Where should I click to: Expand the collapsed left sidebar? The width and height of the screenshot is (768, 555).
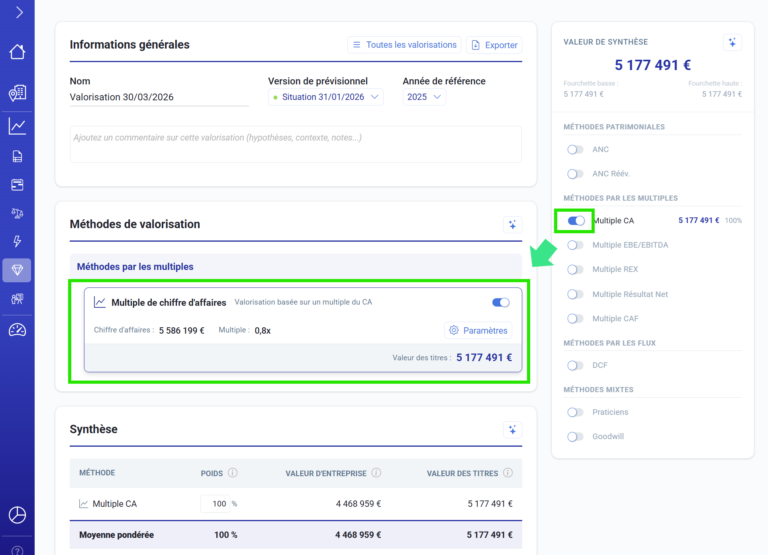[18, 13]
